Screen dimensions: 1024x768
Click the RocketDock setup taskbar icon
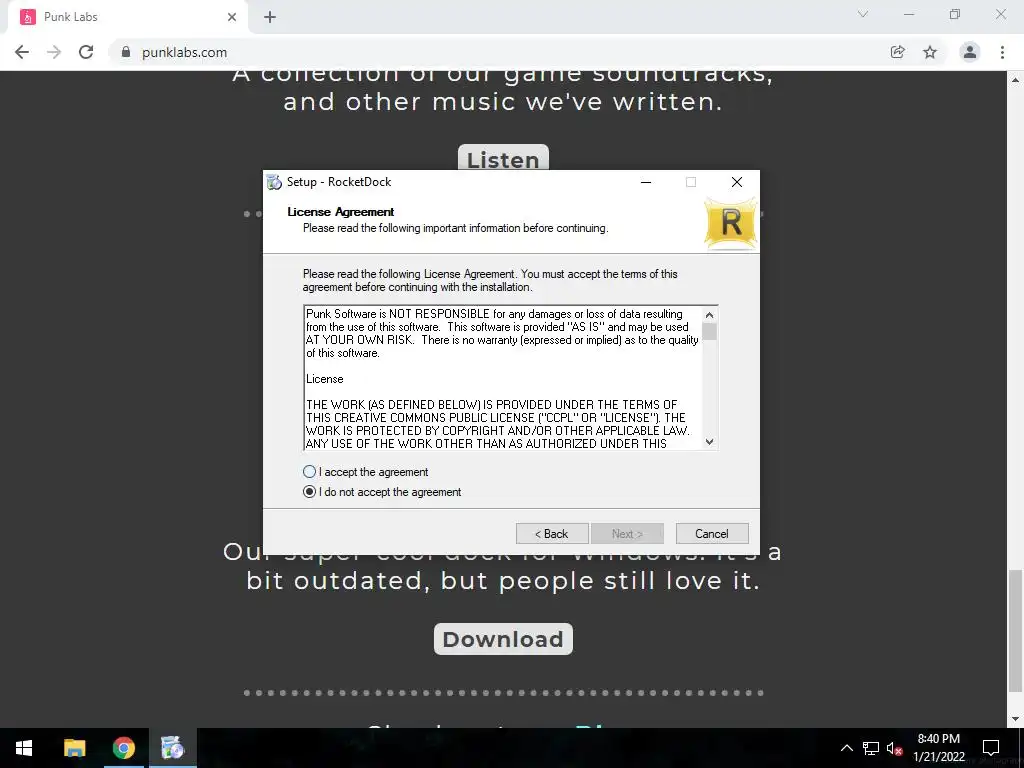click(x=173, y=748)
